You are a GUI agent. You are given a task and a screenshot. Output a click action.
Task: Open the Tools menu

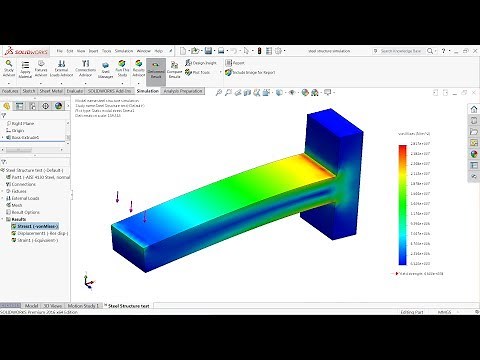106,51
